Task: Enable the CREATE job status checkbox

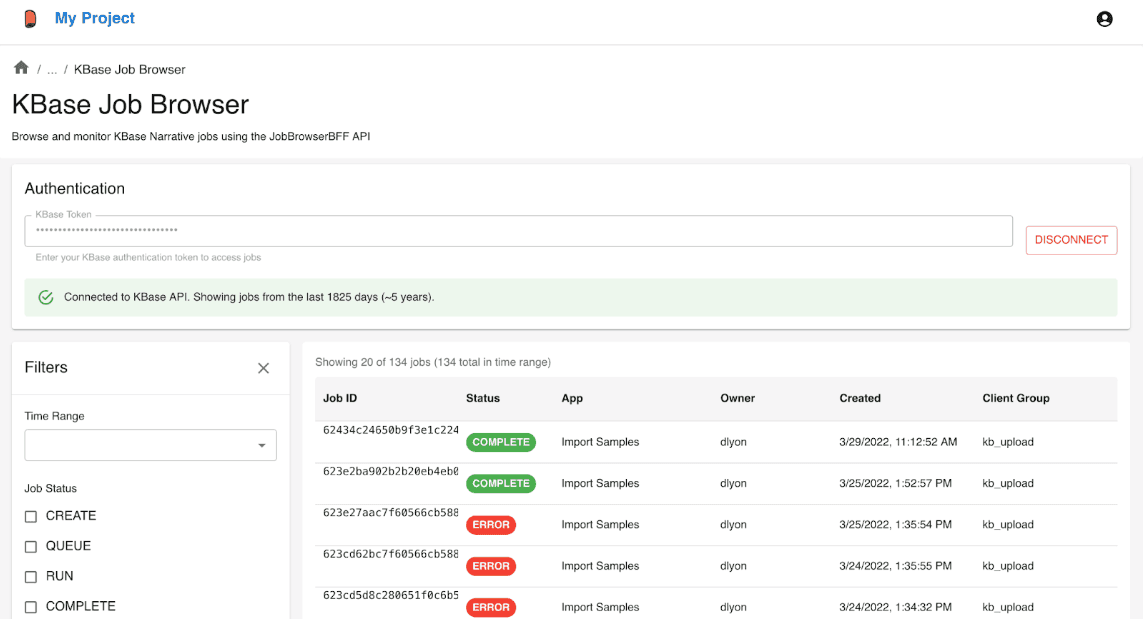Action: [x=31, y=516]
